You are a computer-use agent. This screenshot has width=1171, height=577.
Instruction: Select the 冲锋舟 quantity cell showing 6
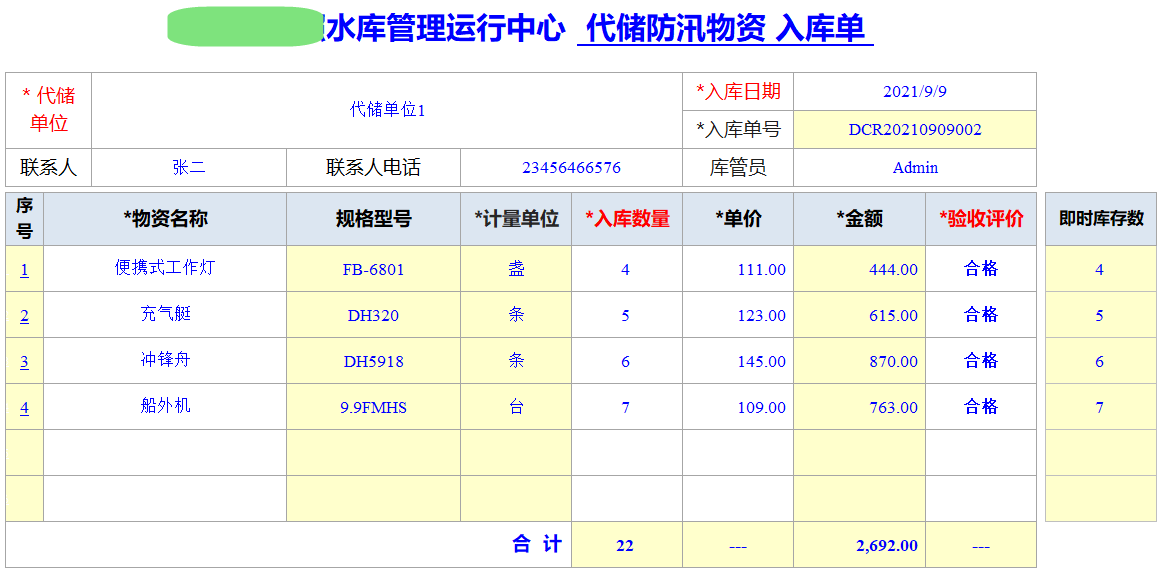click(x=626, y=361)
